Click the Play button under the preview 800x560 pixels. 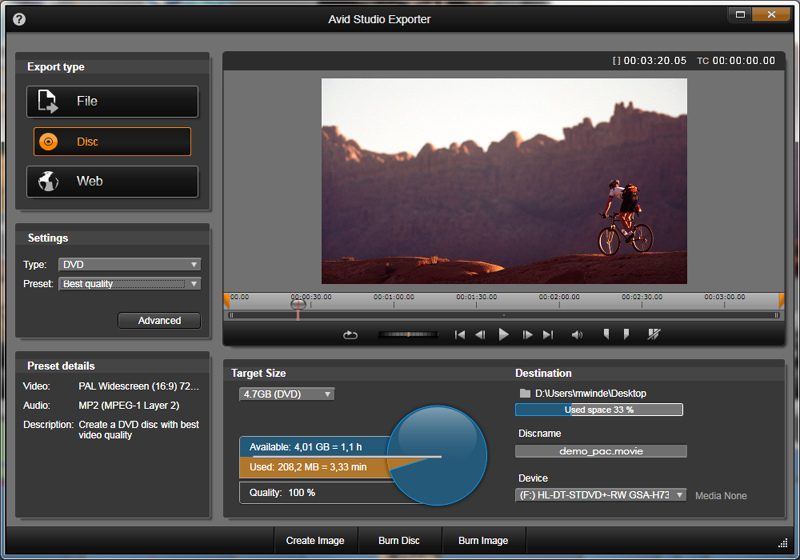pos(504,335)
